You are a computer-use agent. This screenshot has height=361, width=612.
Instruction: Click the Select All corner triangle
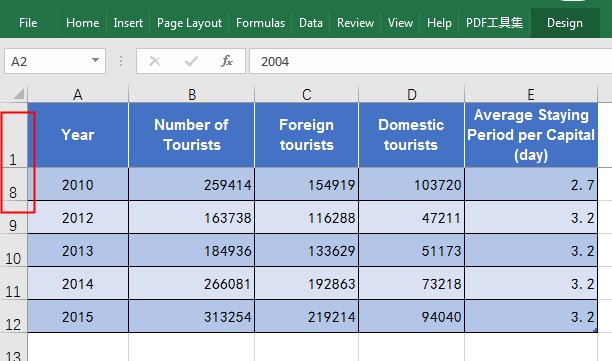coord(18,94)
